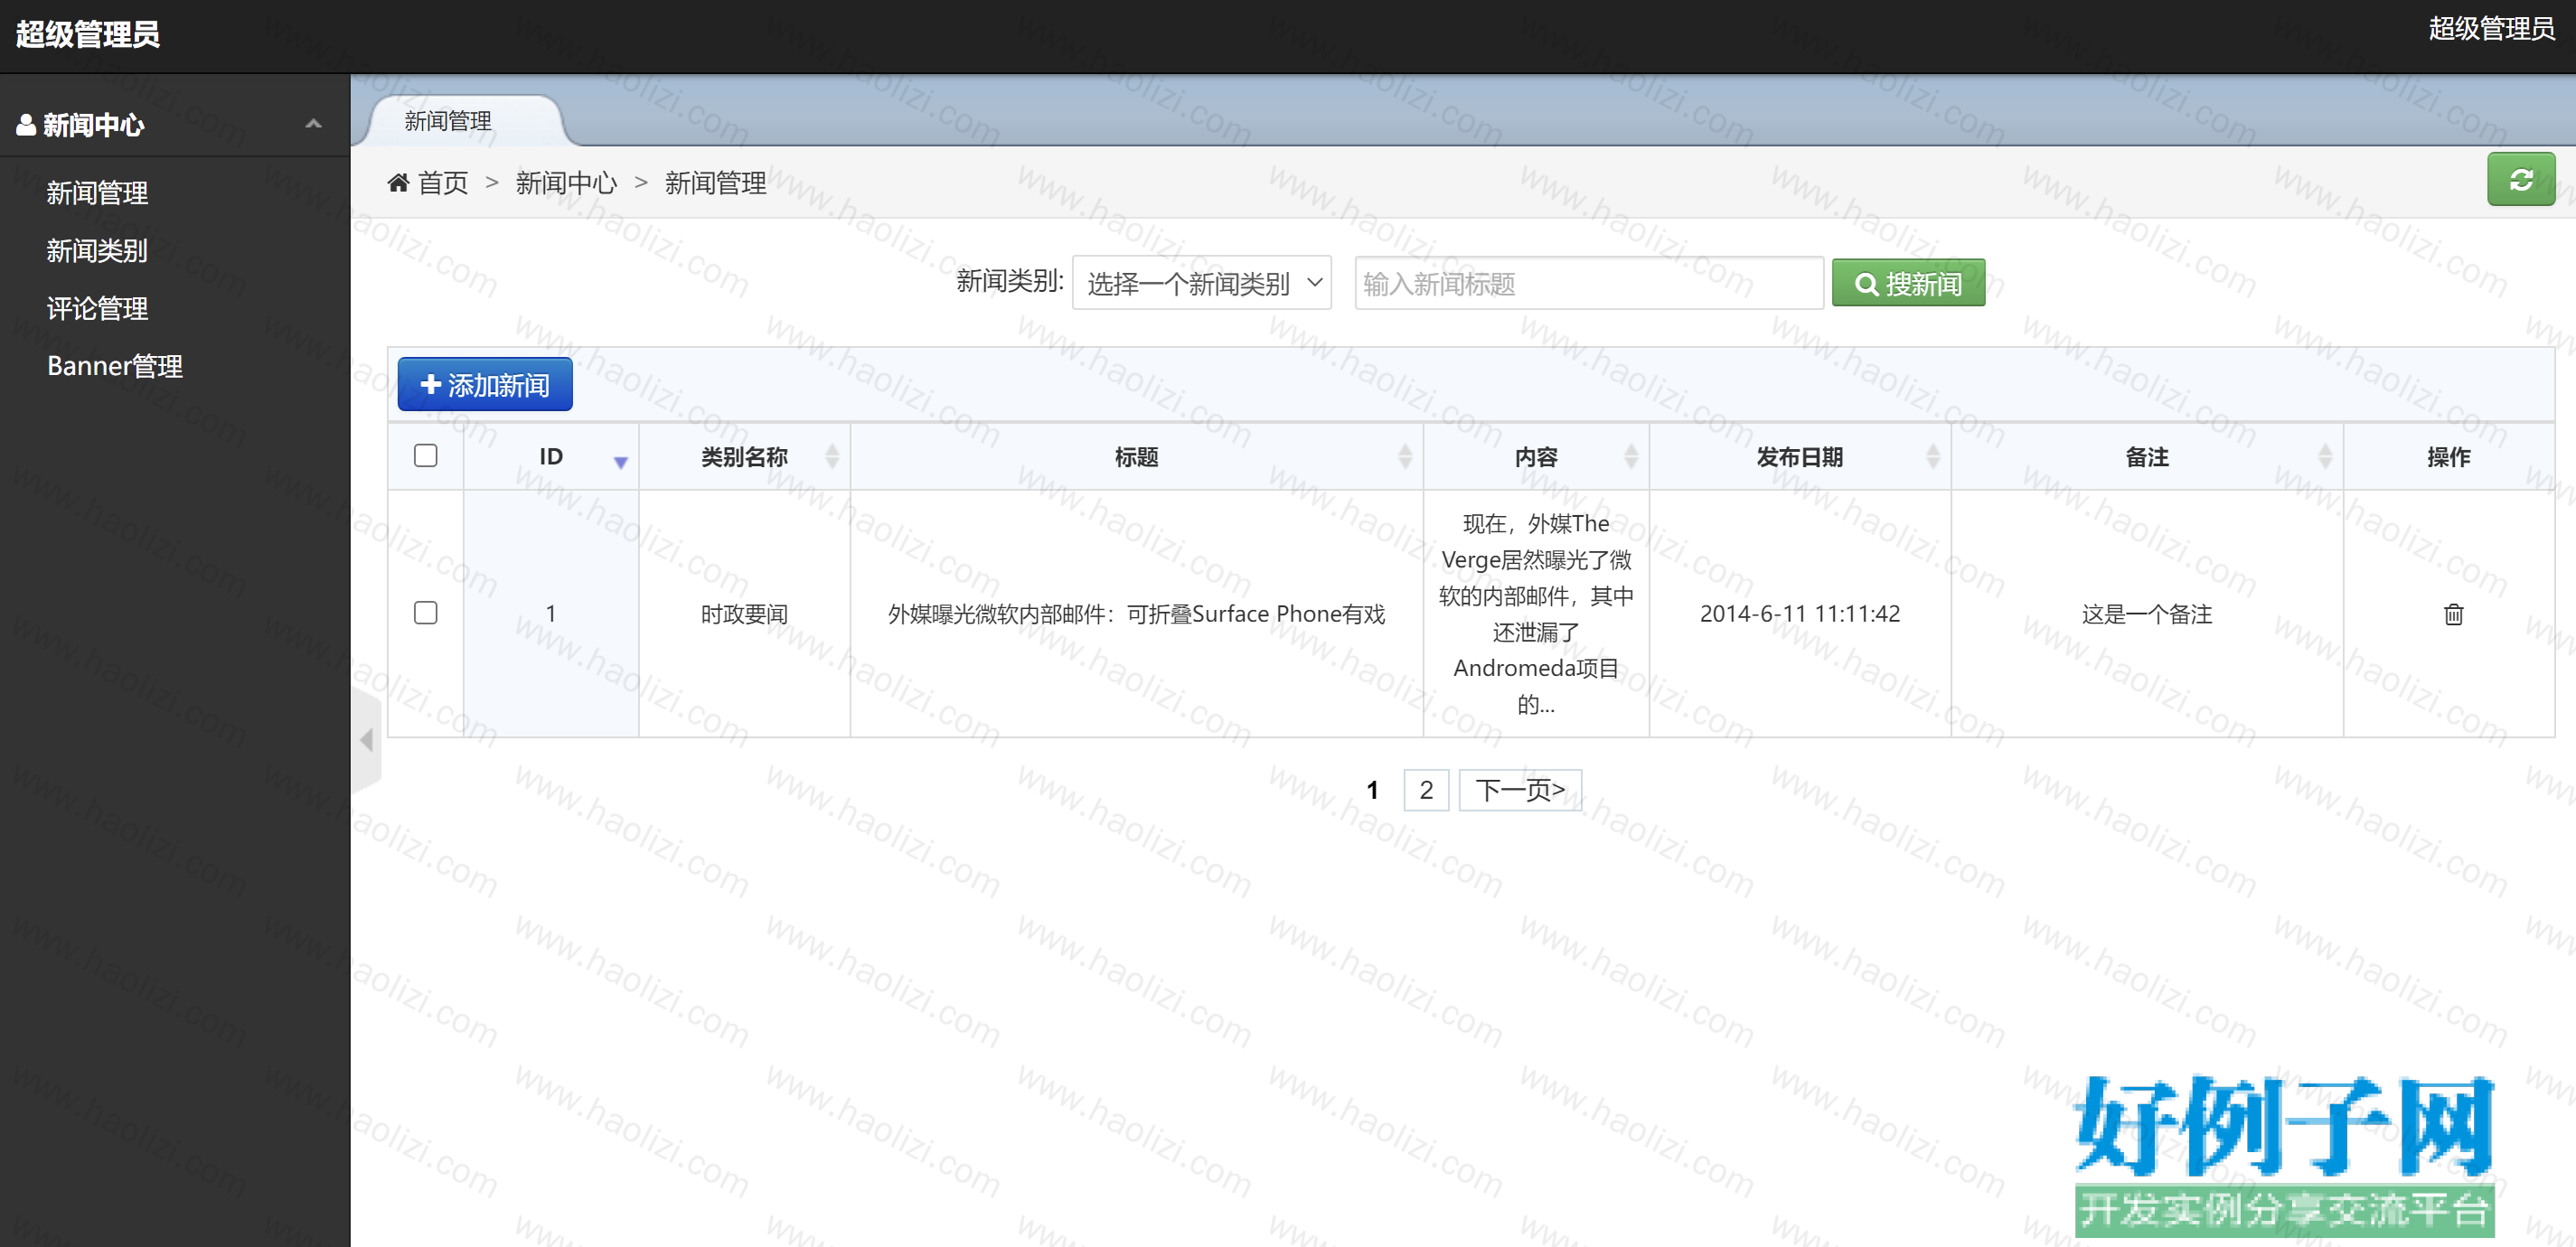2576x1247 pixels.
Task: Click the current page number 1
Action: [x=1373, y=791]
